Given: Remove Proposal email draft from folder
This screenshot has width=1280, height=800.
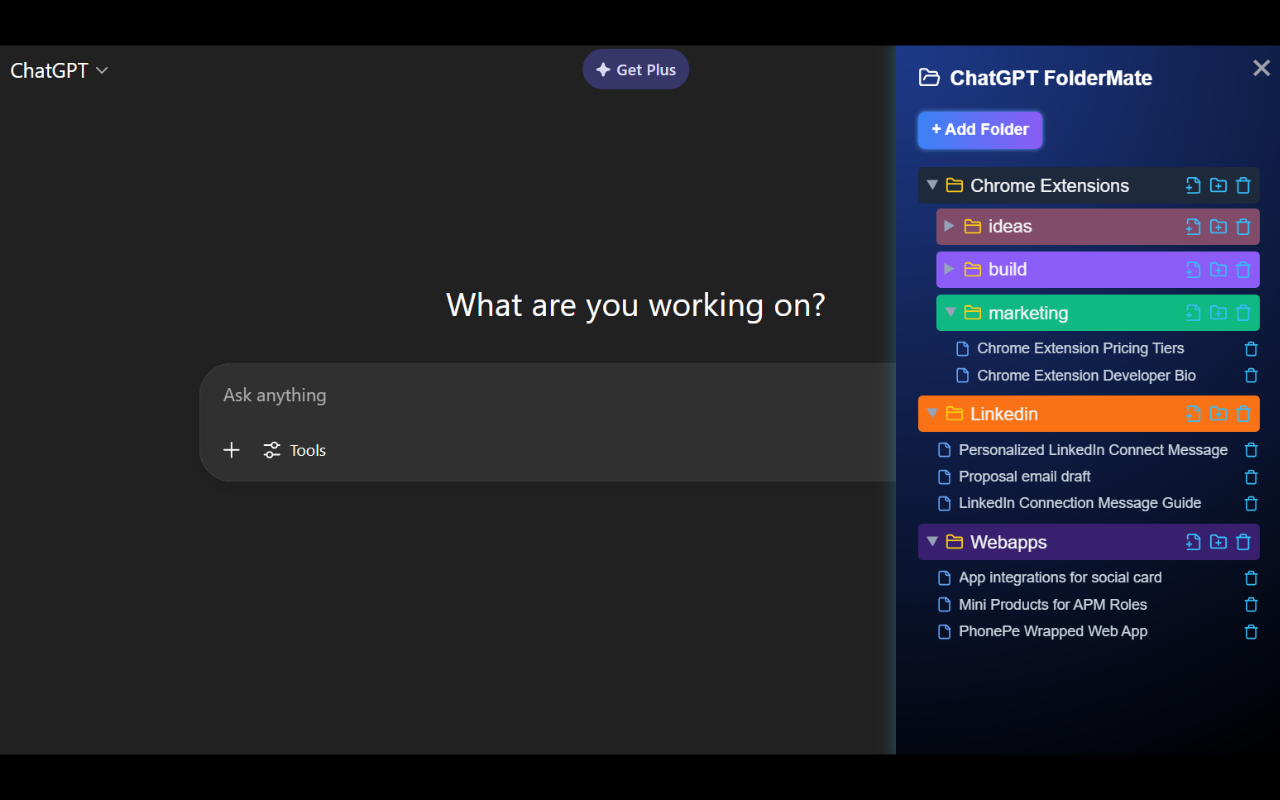Looking at the screenshot, I should (x=1250, y=477).
